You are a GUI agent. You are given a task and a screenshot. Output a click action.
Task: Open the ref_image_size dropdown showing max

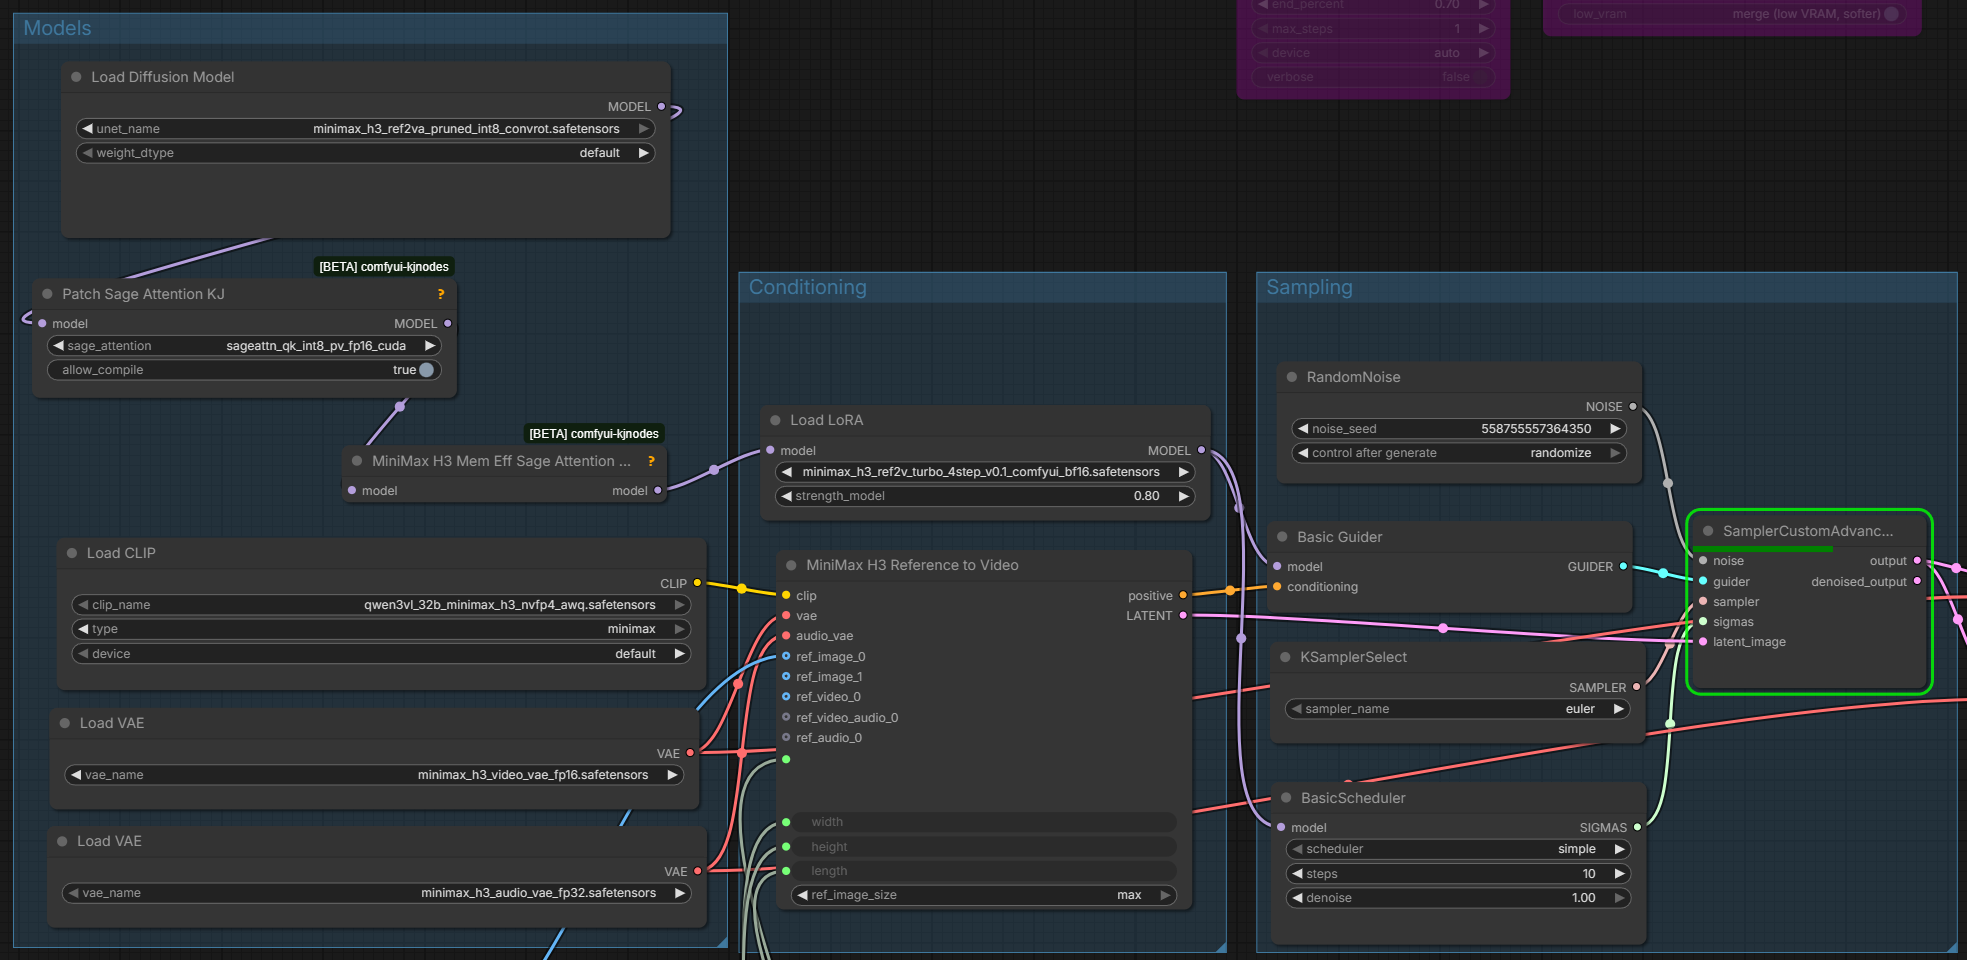(x=984, y=895)
